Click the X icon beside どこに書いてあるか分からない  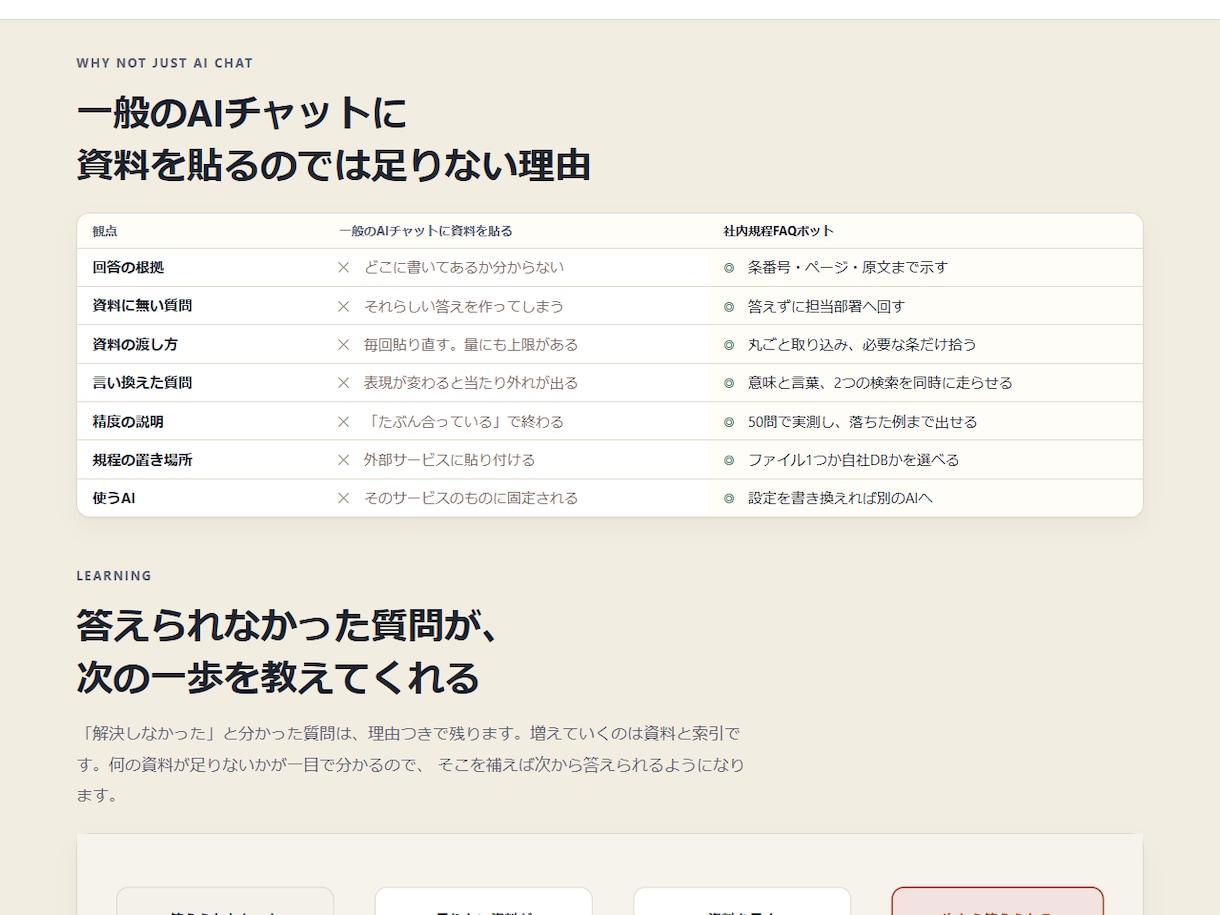pos(343,267)
